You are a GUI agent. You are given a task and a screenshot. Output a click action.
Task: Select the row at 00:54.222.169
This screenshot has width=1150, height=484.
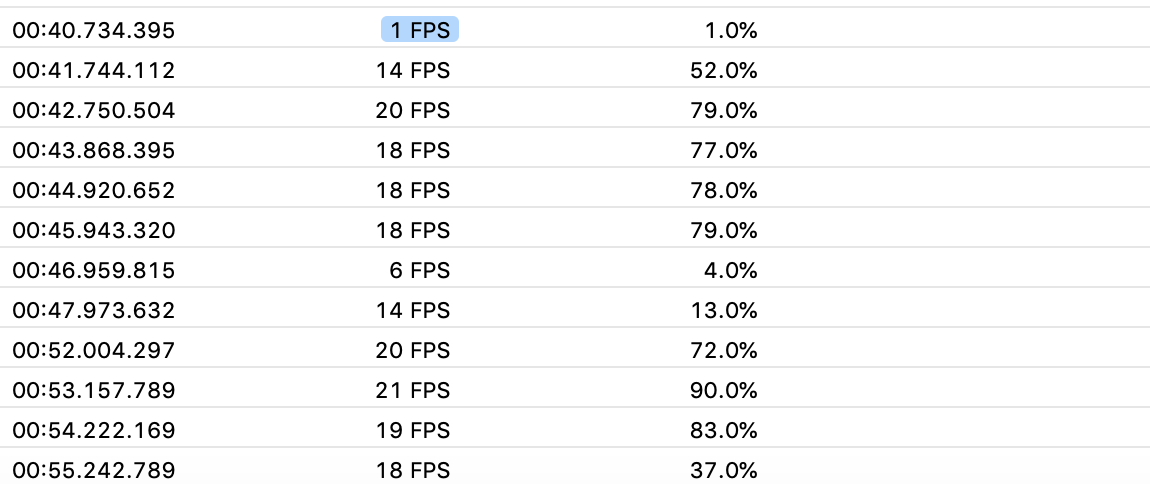click(575, 430)
